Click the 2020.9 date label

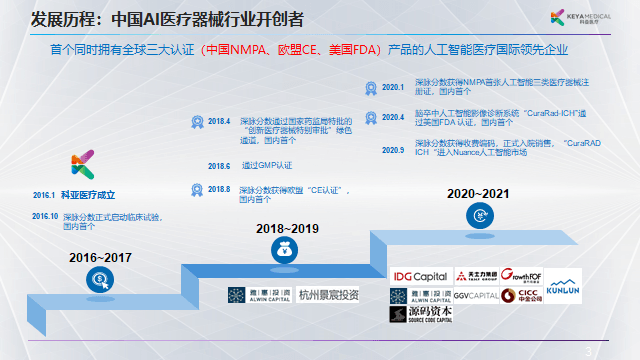pos(393,150)
